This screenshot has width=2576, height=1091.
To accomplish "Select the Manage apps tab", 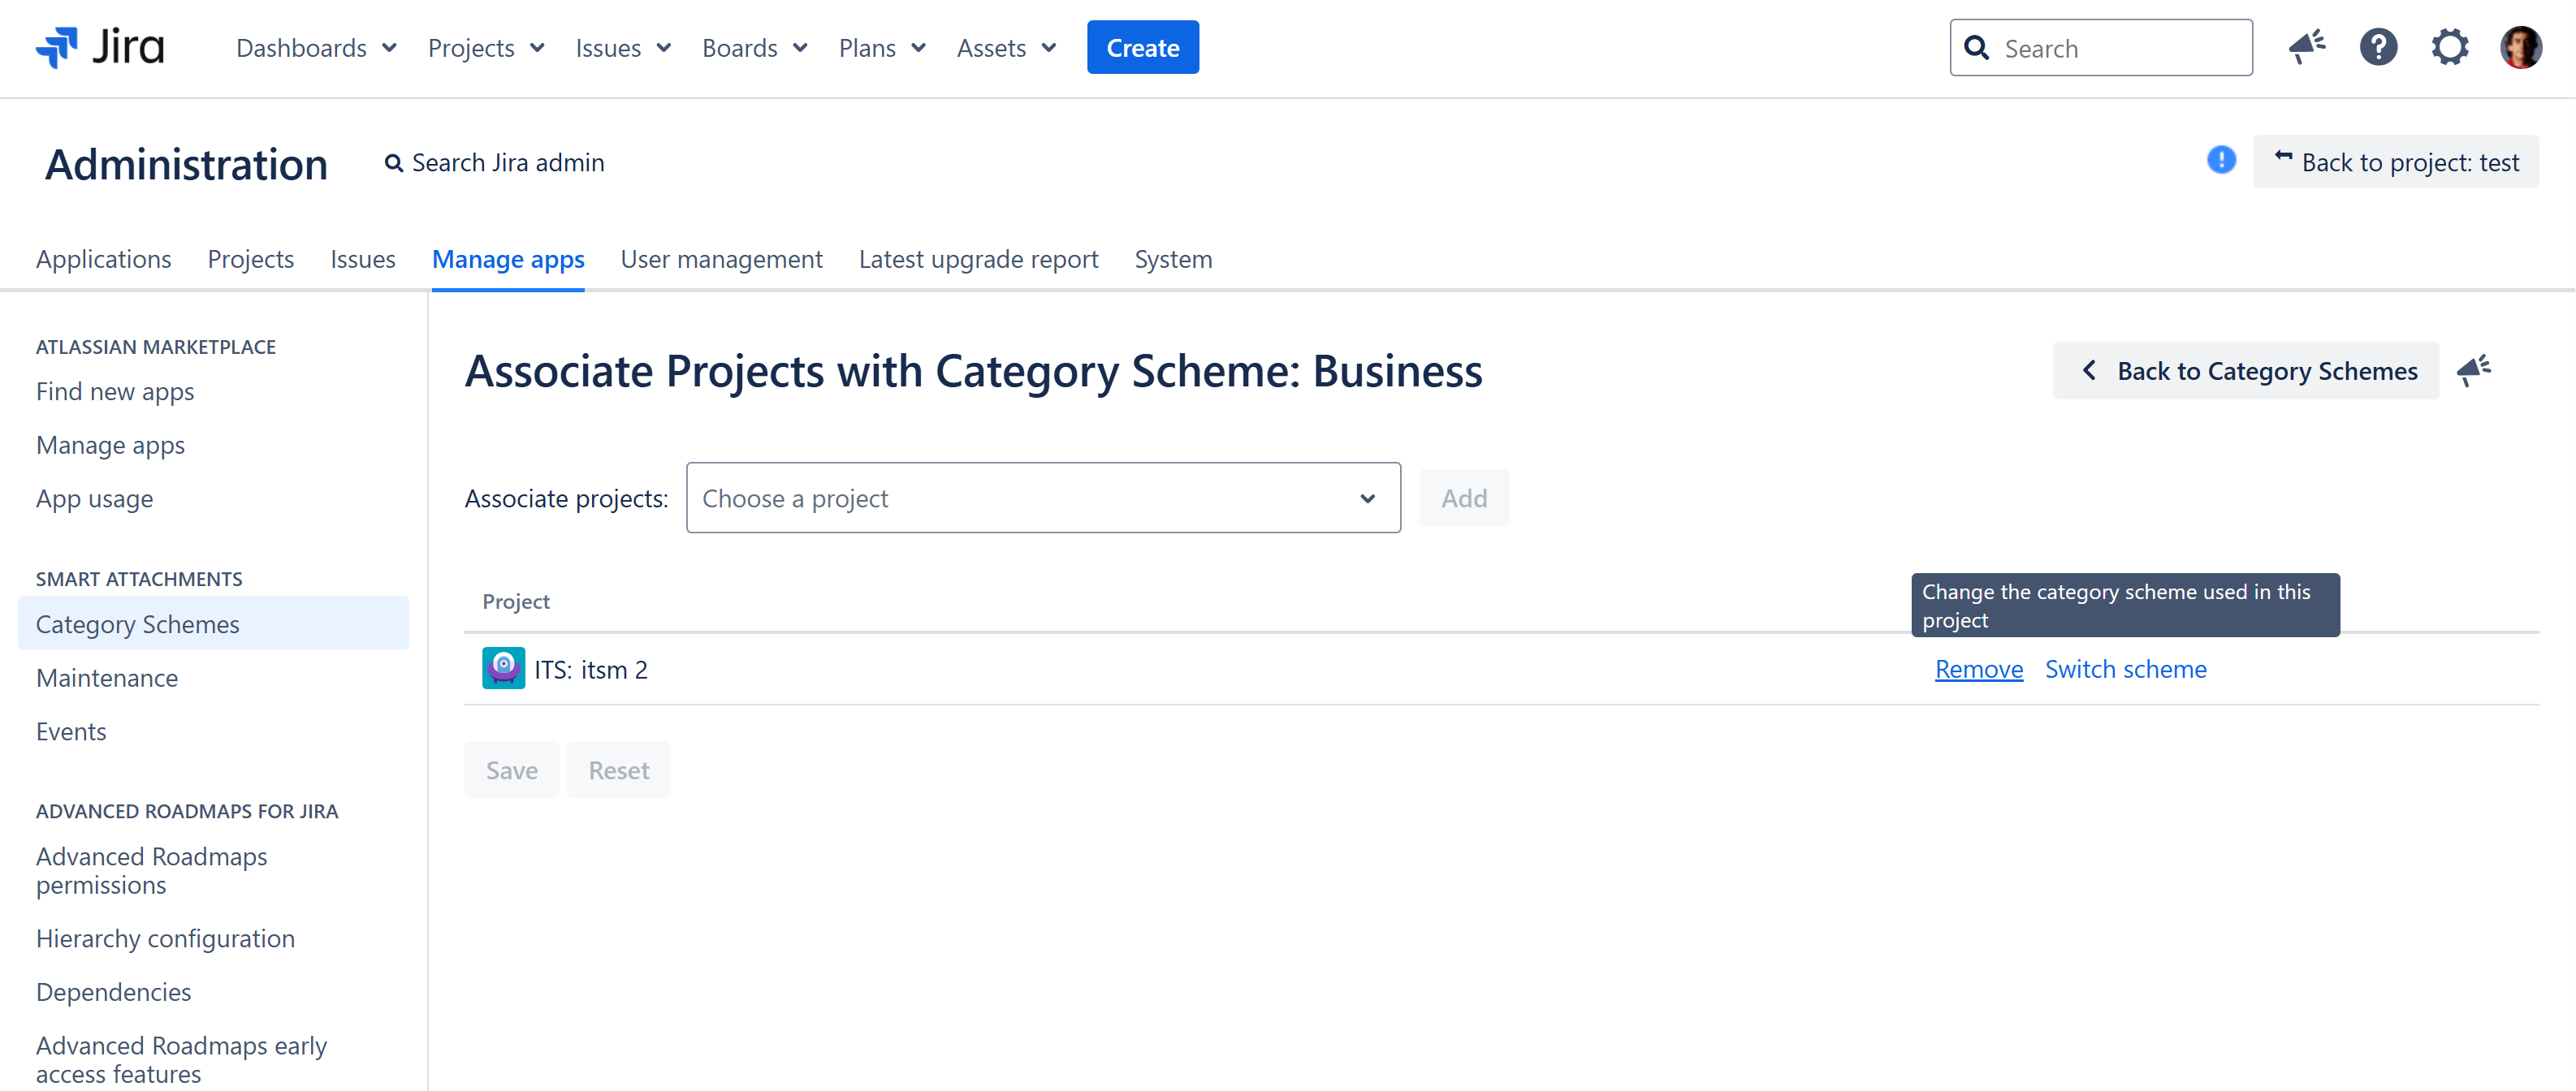I will click(x=508, y=260).
